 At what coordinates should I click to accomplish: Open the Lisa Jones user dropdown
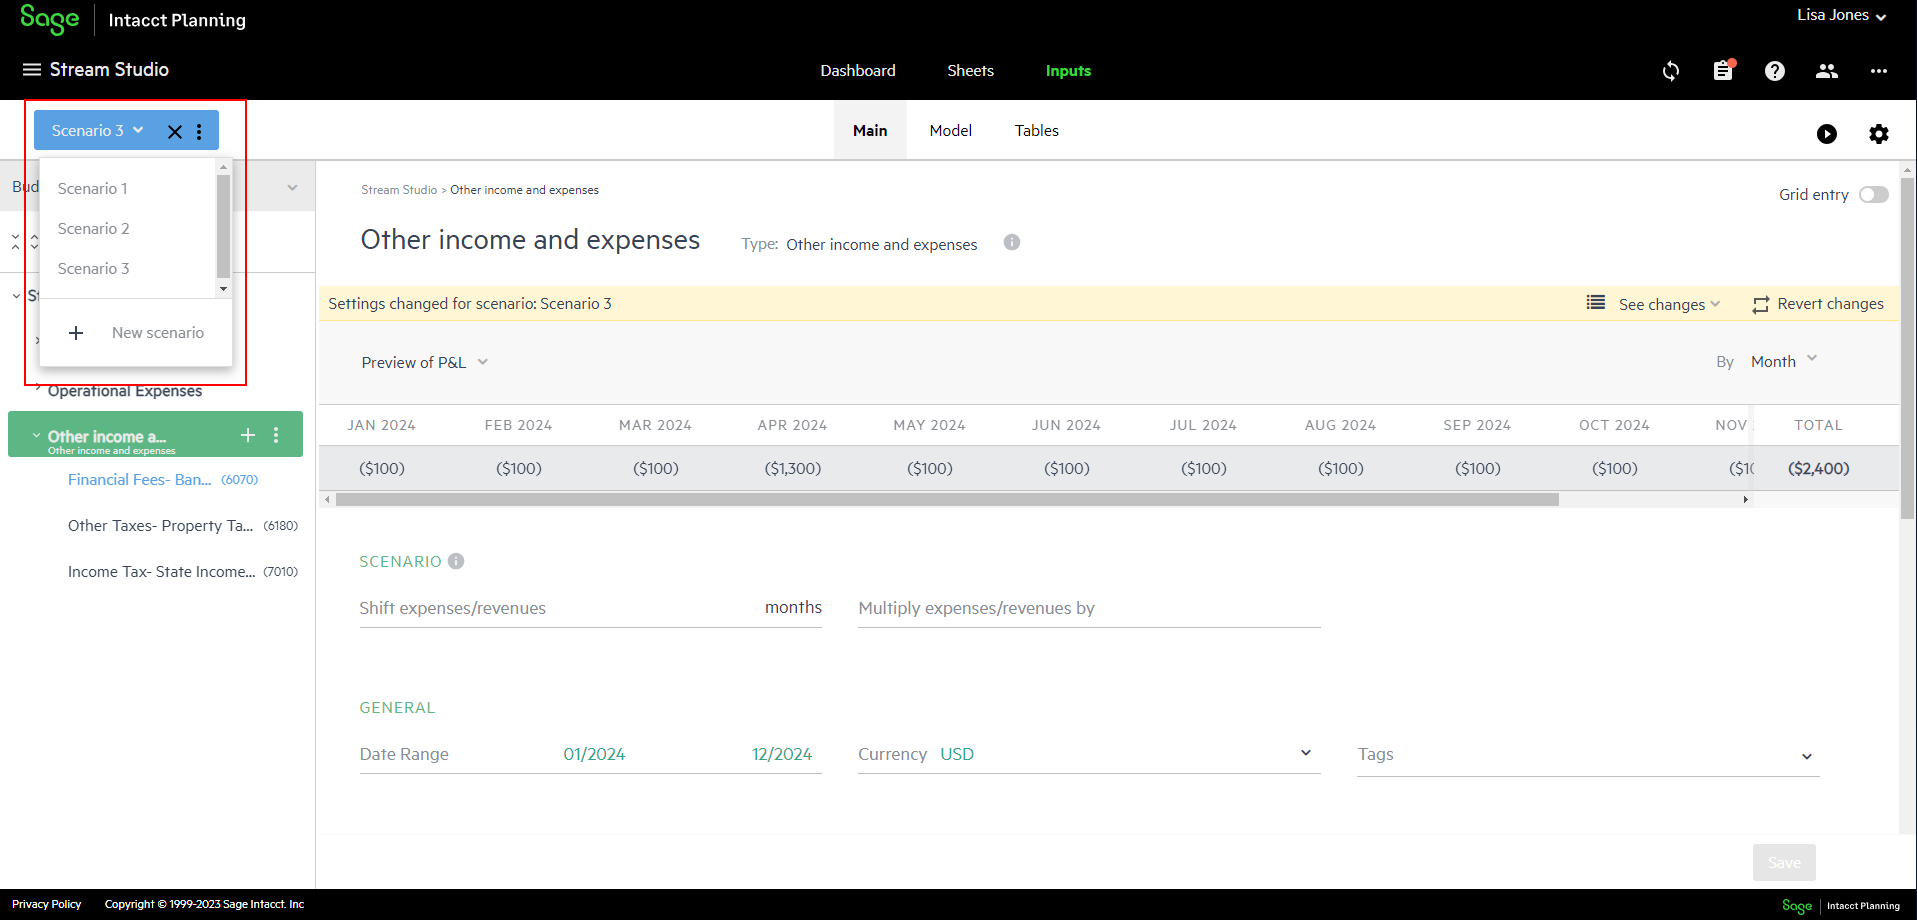[x=1841, y=15]
